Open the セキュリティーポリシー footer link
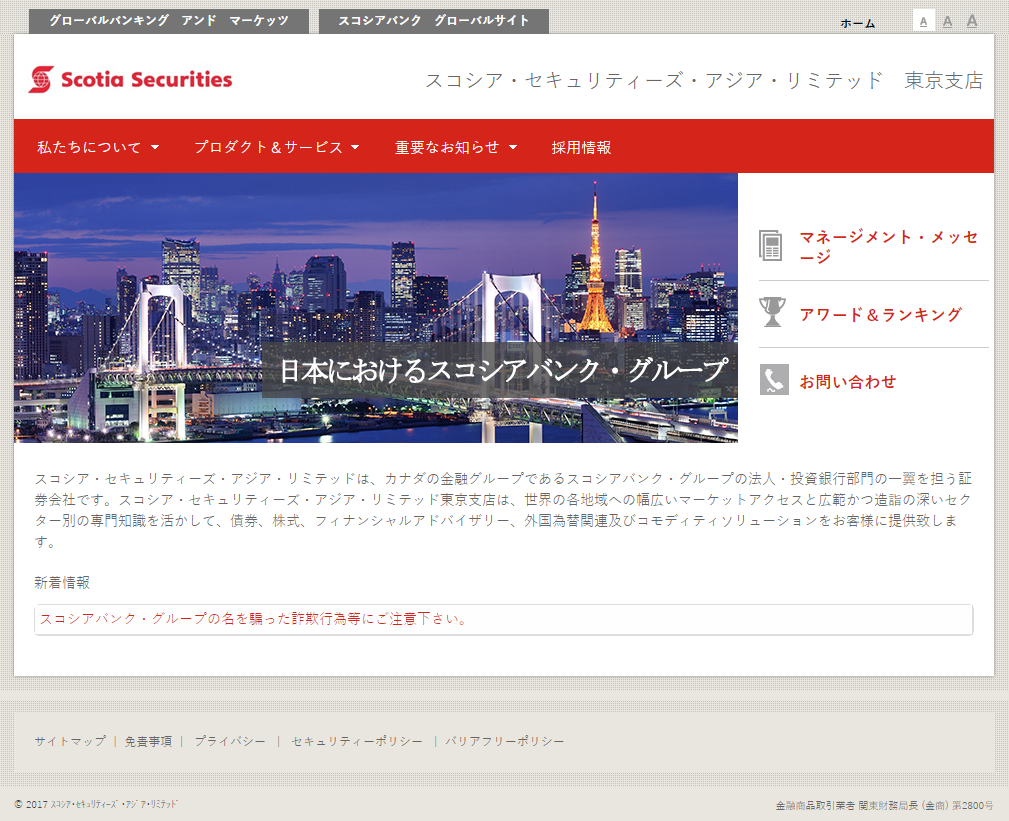The image size is (1009, 821). pos(356,741)
